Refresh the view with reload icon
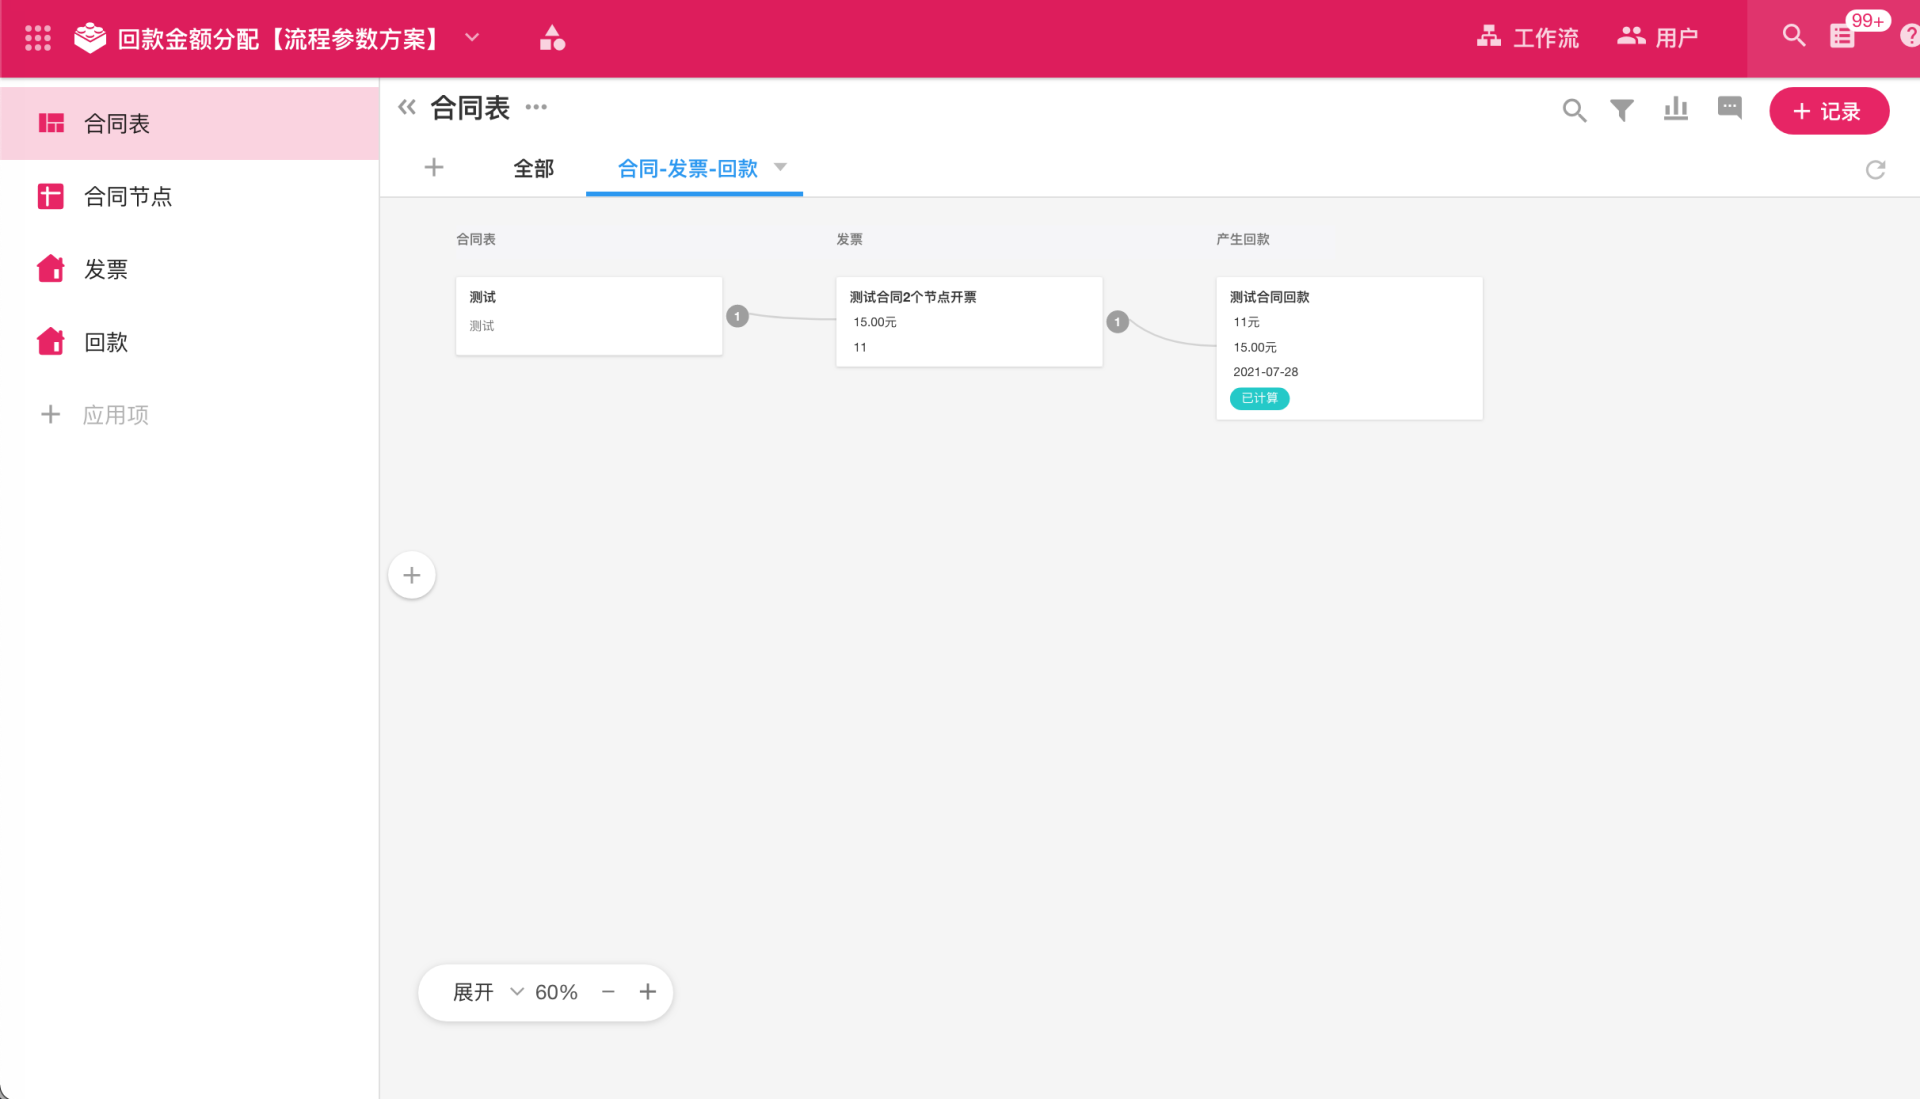1920x1099 pixels. point(1875,170)
